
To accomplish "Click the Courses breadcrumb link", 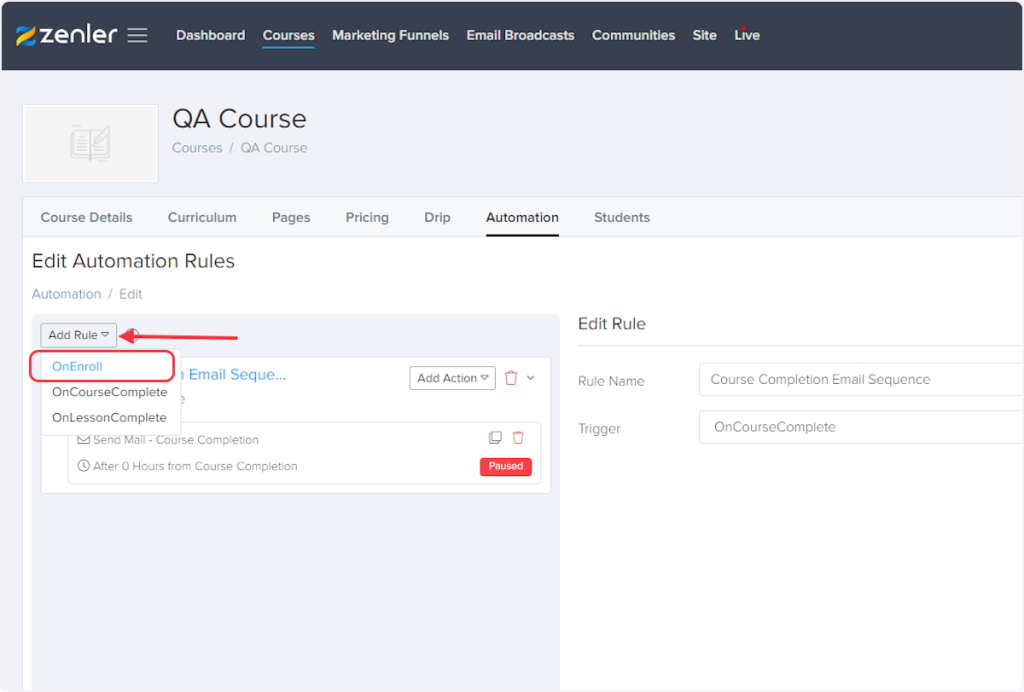I will pos(197,148).
